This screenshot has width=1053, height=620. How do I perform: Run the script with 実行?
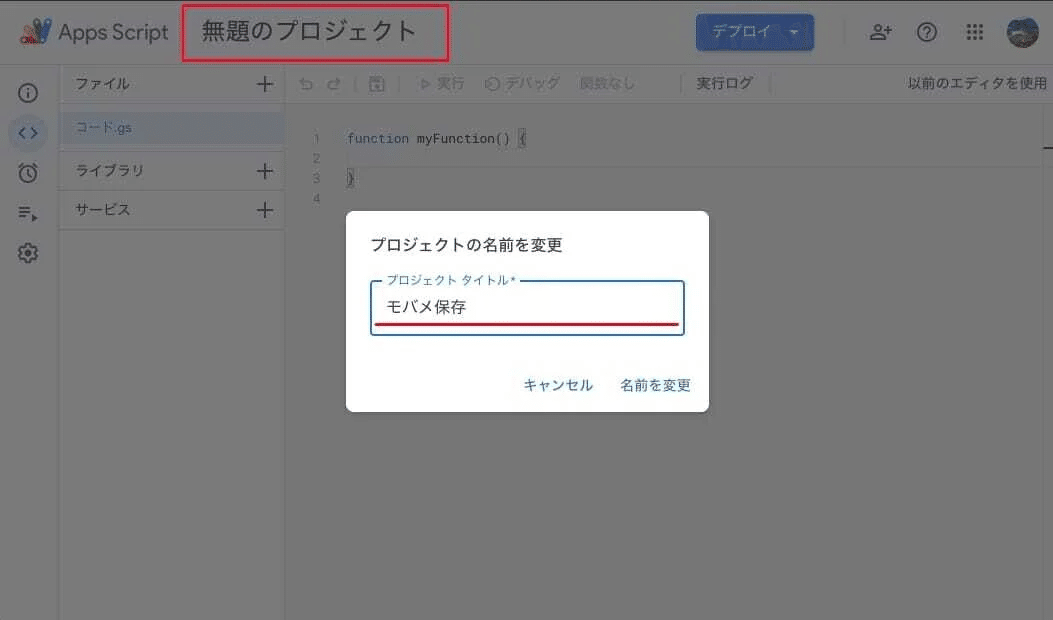point(442,84)
